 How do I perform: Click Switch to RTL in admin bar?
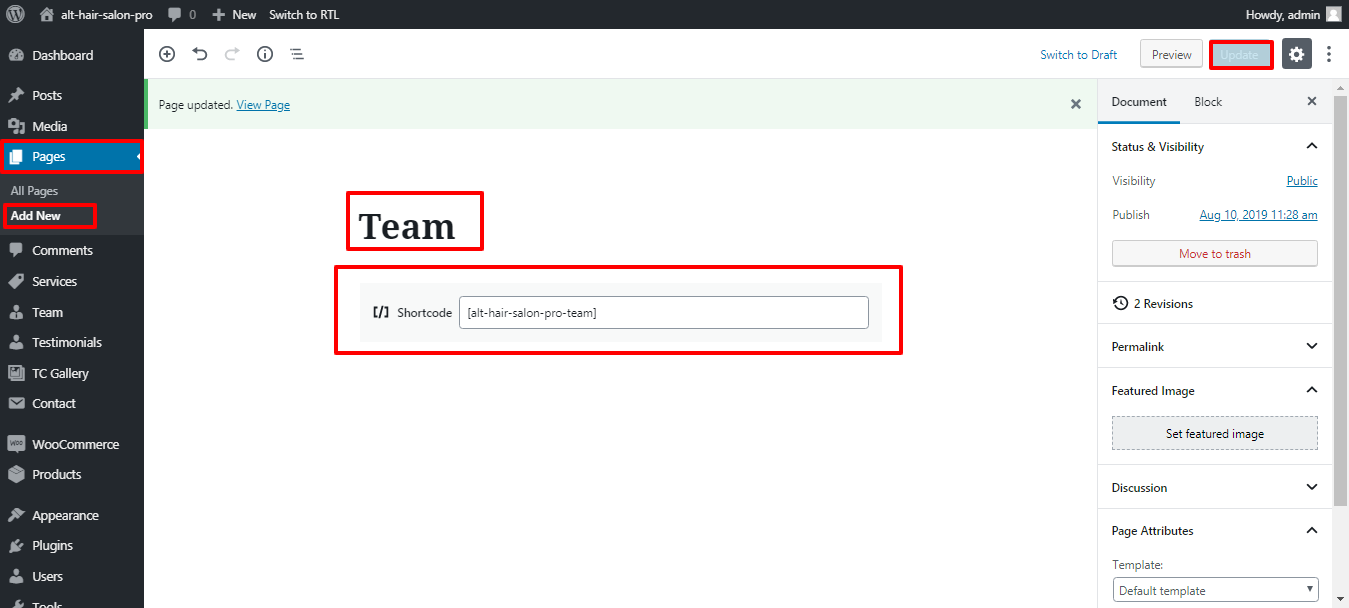click(x=304, y=14)
